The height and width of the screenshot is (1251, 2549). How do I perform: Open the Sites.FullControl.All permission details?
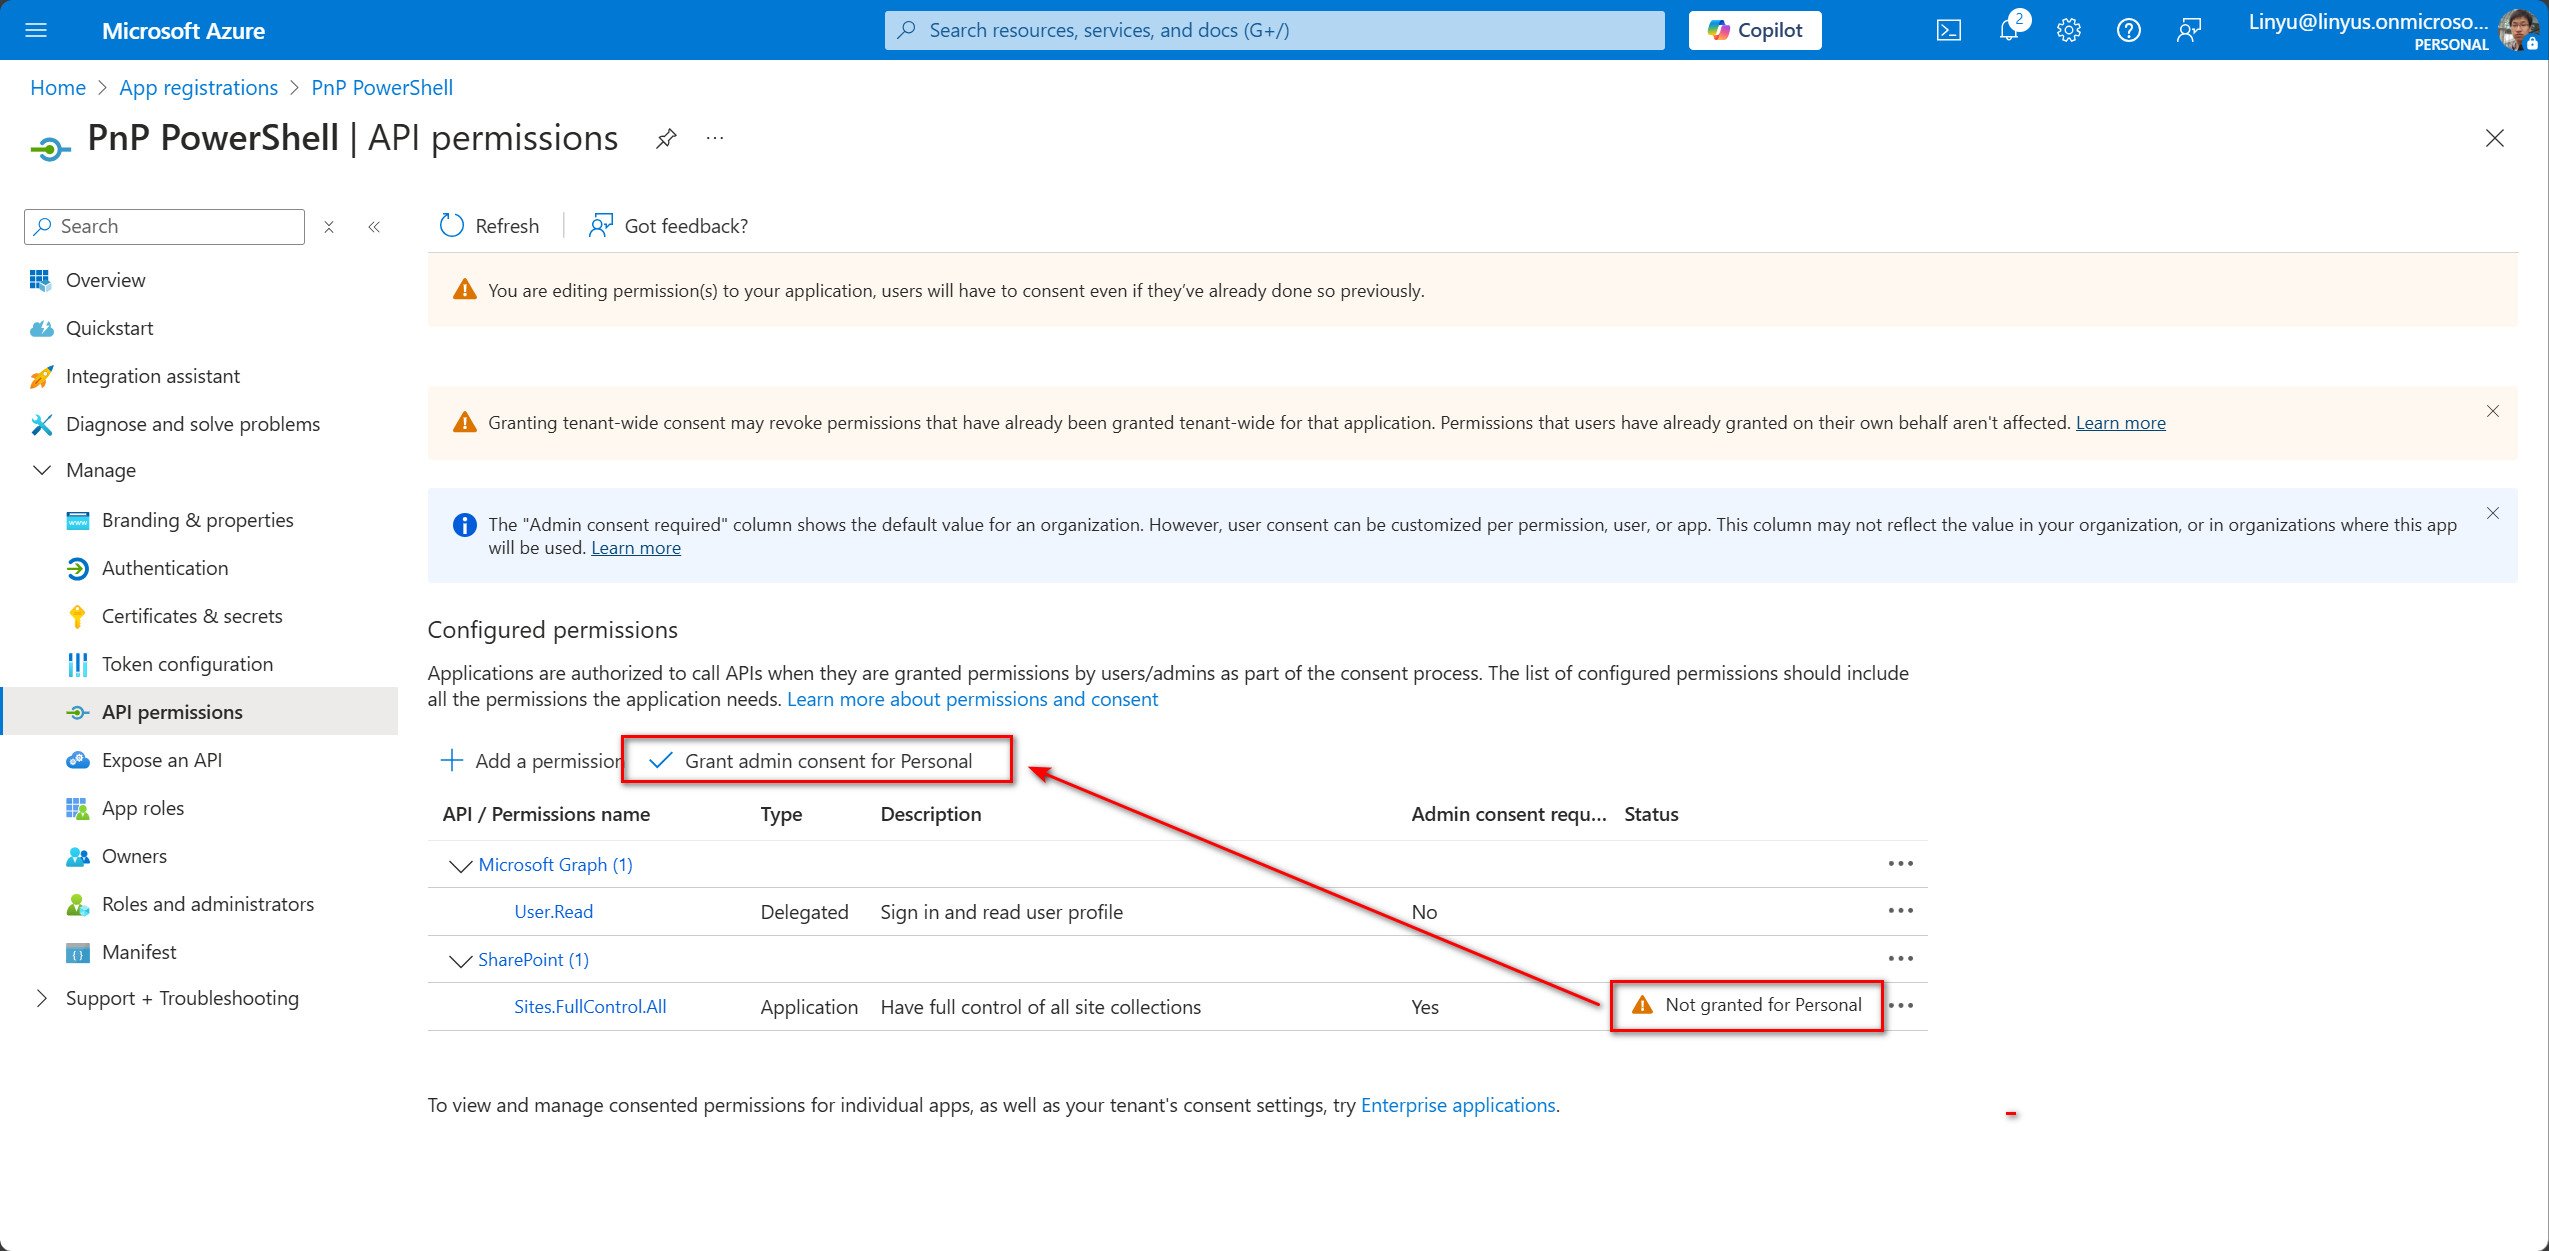tap(590, 1006)
